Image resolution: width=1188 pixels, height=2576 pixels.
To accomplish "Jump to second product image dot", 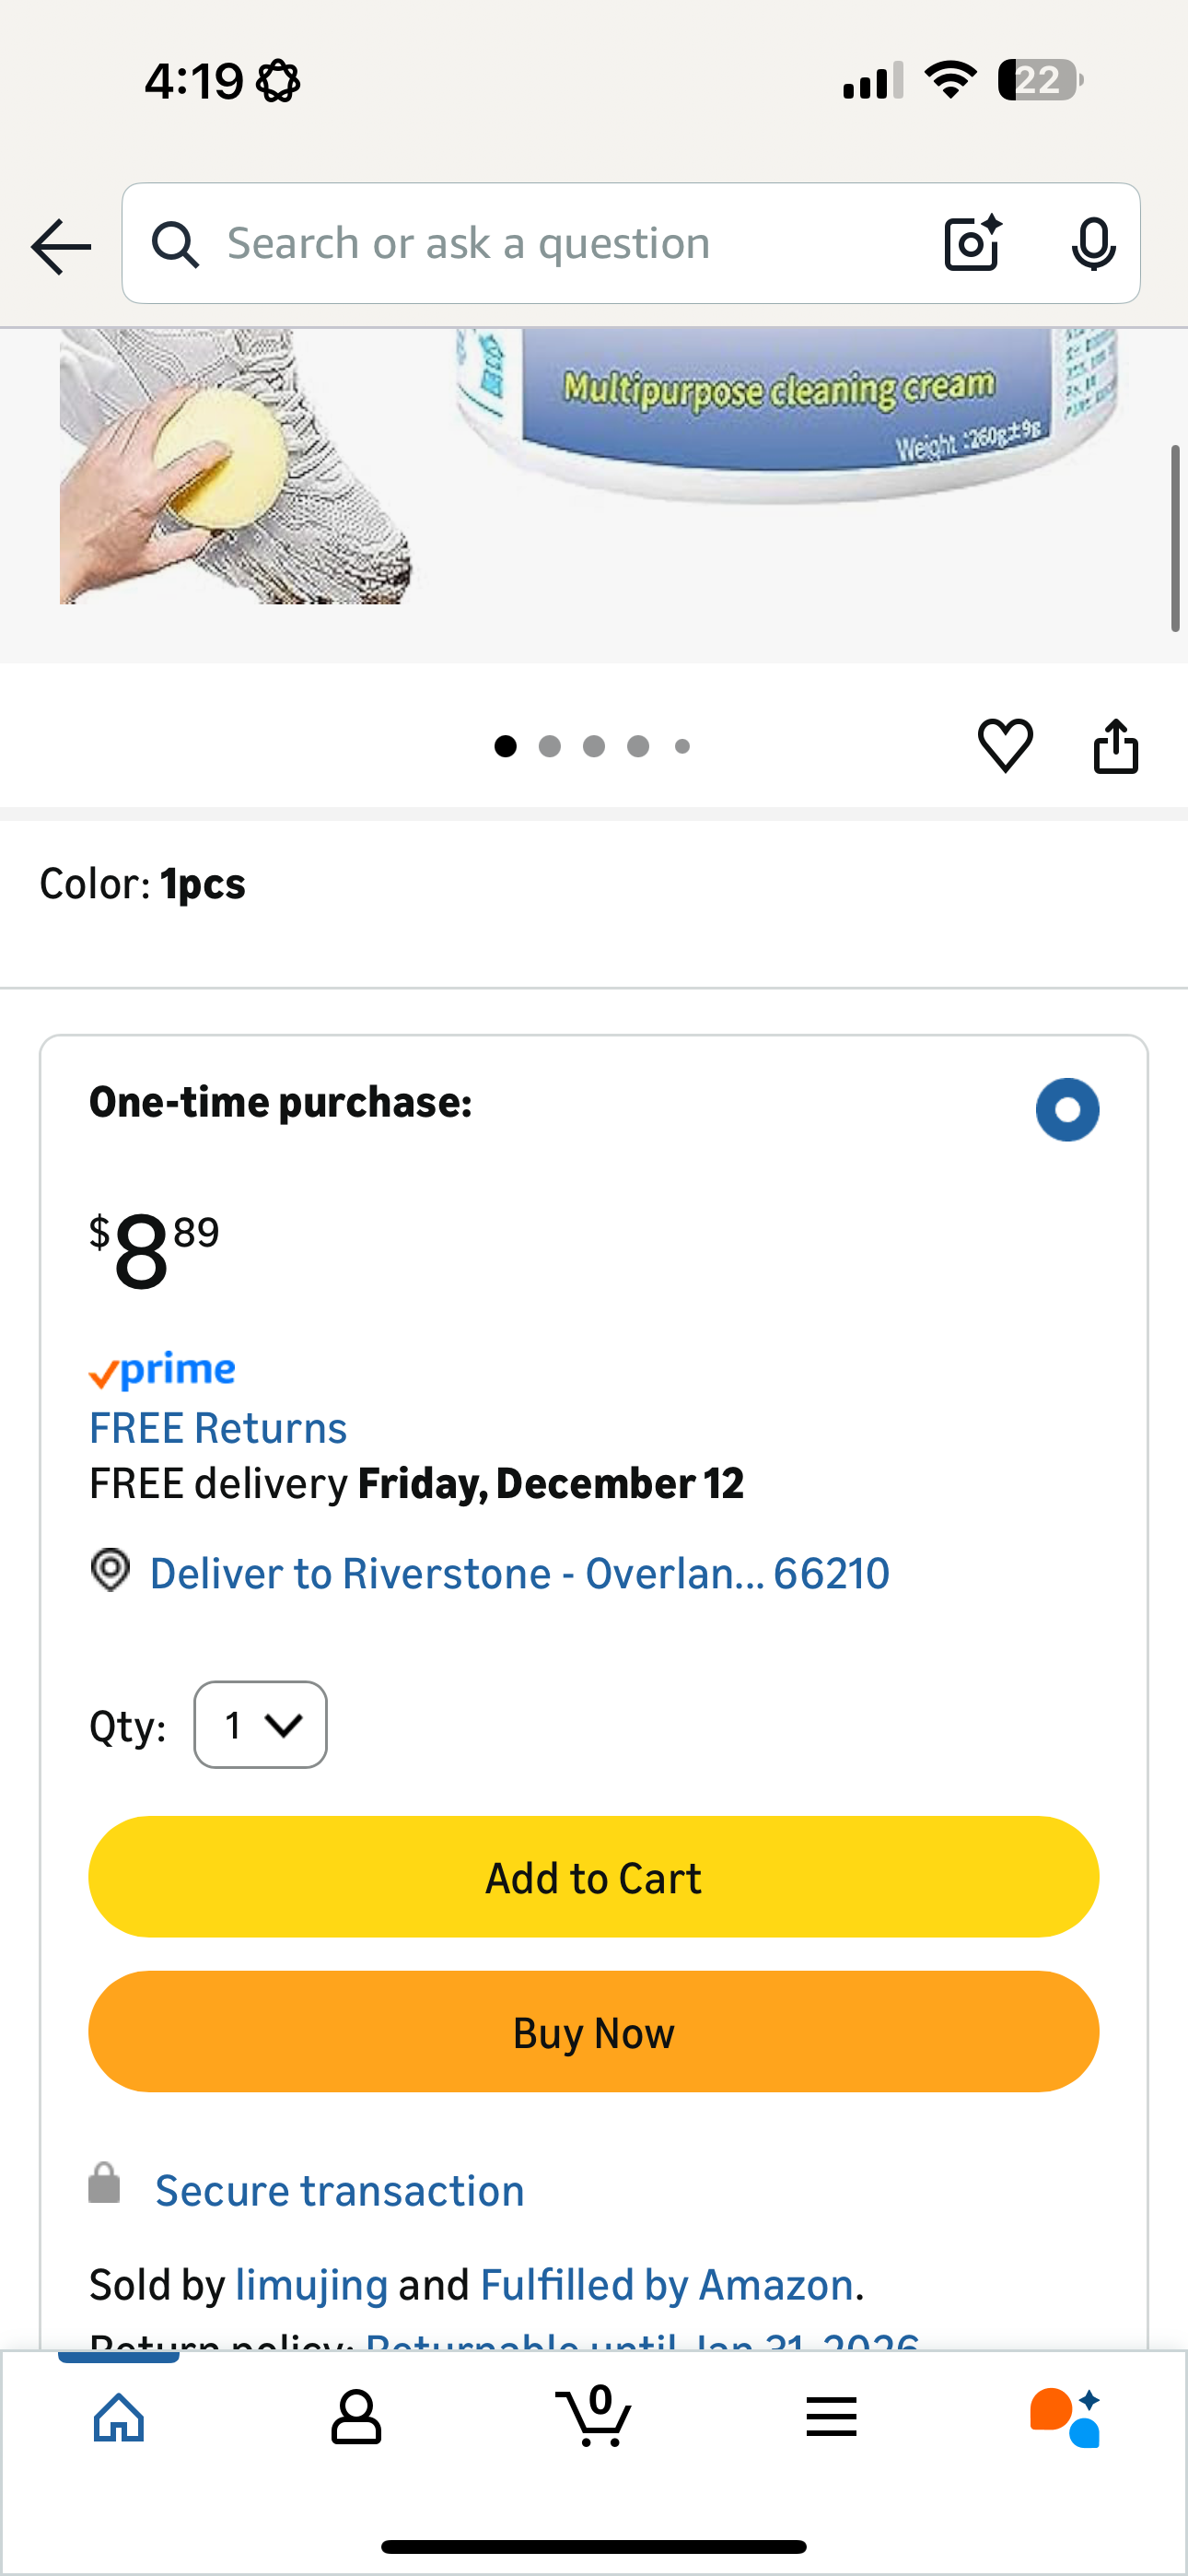I will 549,746.
